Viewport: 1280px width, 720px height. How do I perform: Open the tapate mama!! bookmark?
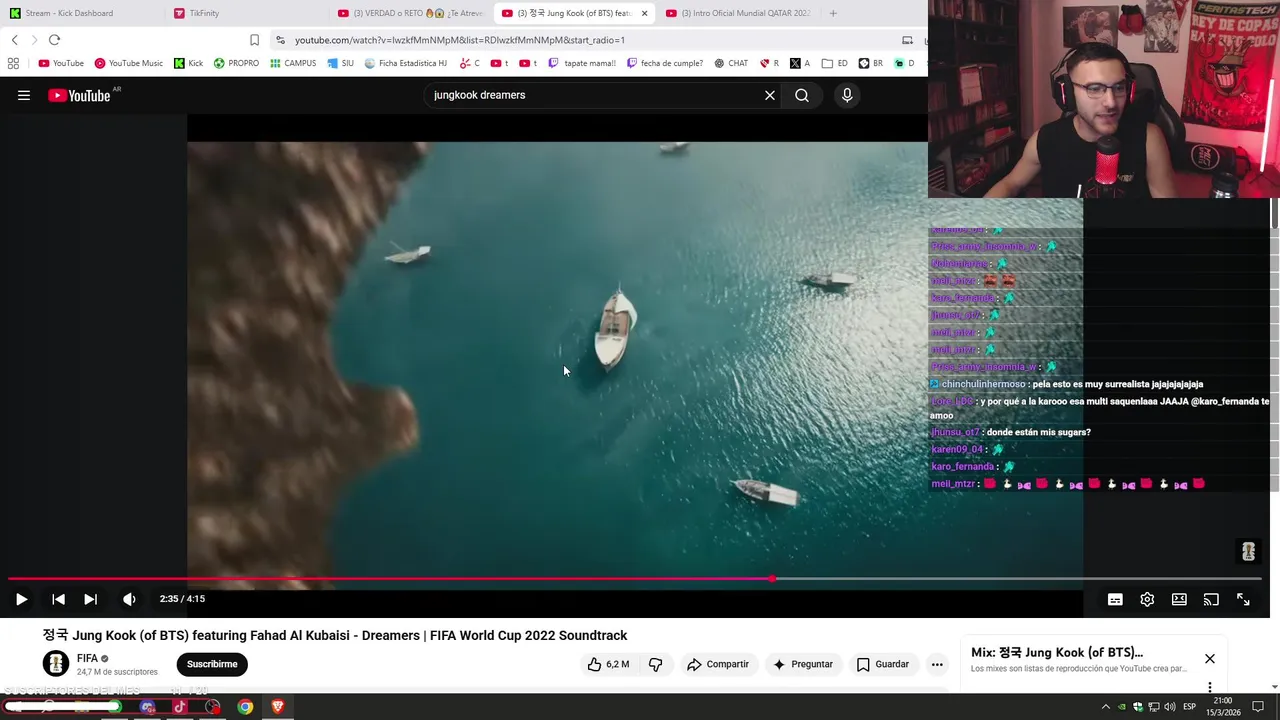pyautogui.click(x=582, y=63)
